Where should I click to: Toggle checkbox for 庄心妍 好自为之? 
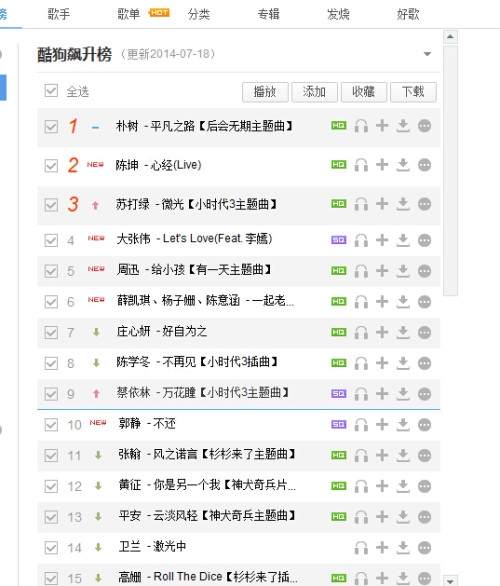[51, 333]
